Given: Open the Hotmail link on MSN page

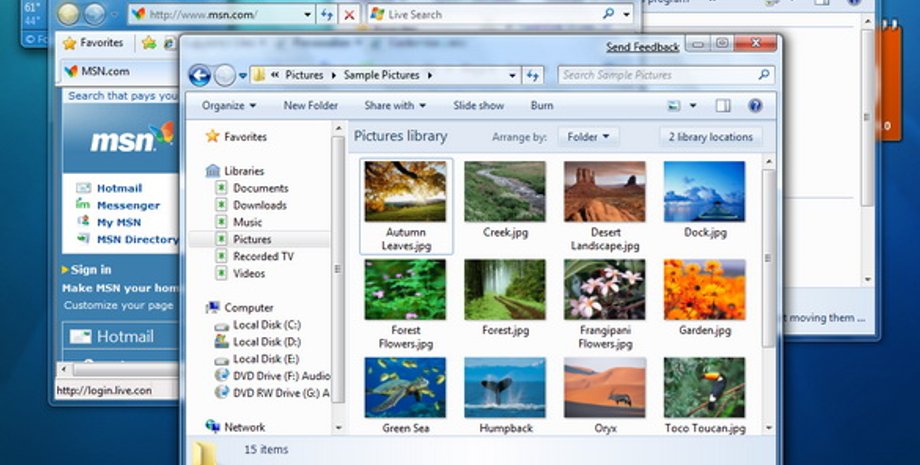Looking at the screenshot, I should (119, 188).
